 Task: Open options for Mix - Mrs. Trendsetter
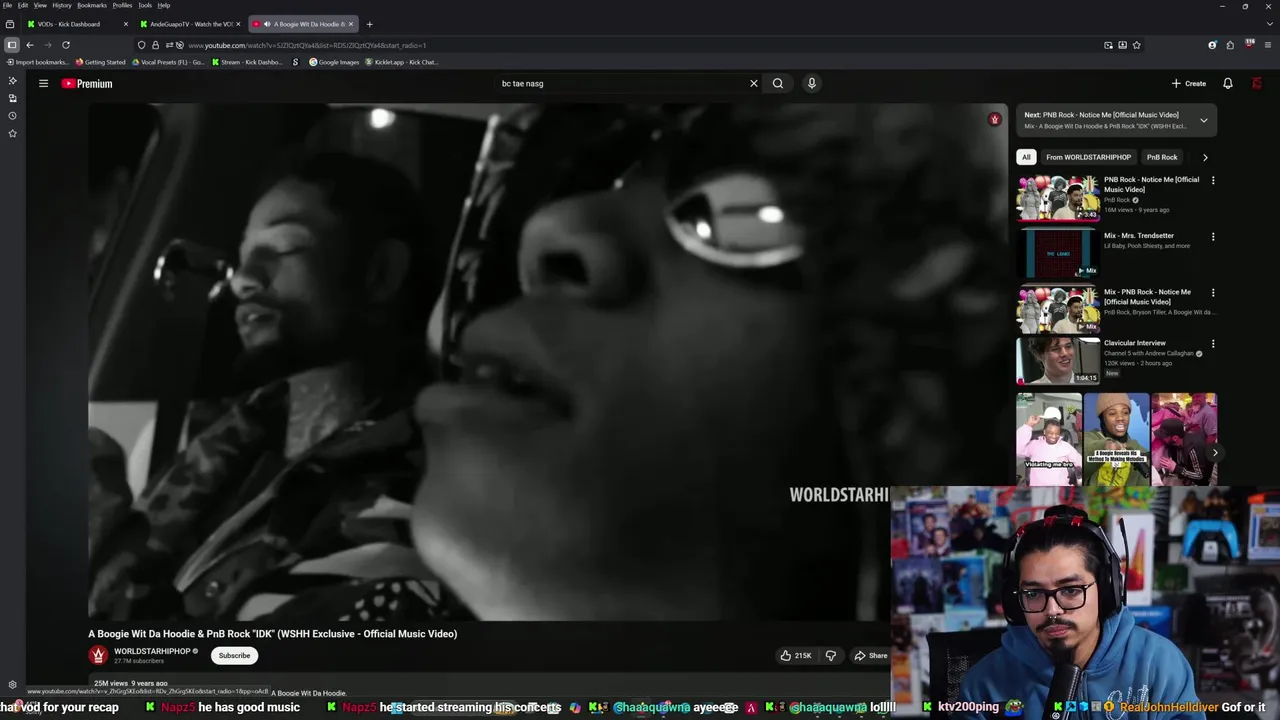coord(1213,237)
